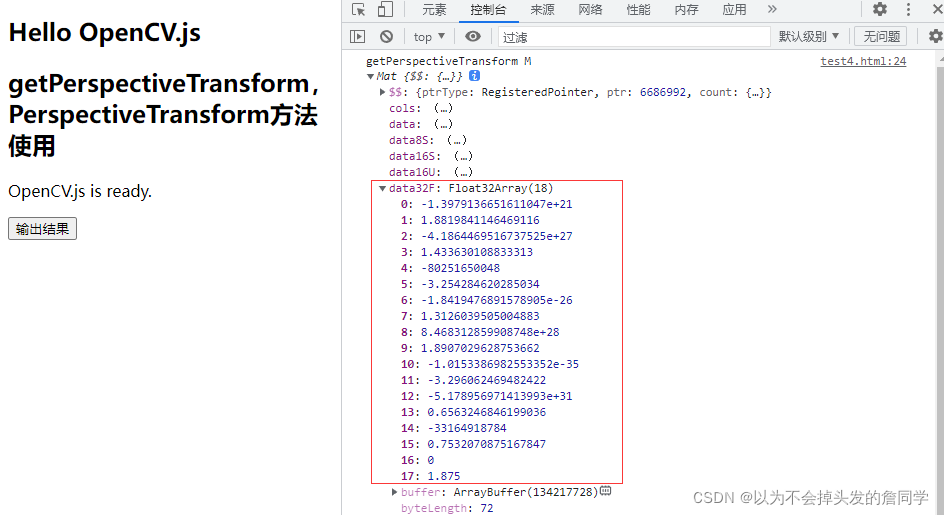Open DevTools settings gear icon
944x515 pixels.
coord(880,9)
